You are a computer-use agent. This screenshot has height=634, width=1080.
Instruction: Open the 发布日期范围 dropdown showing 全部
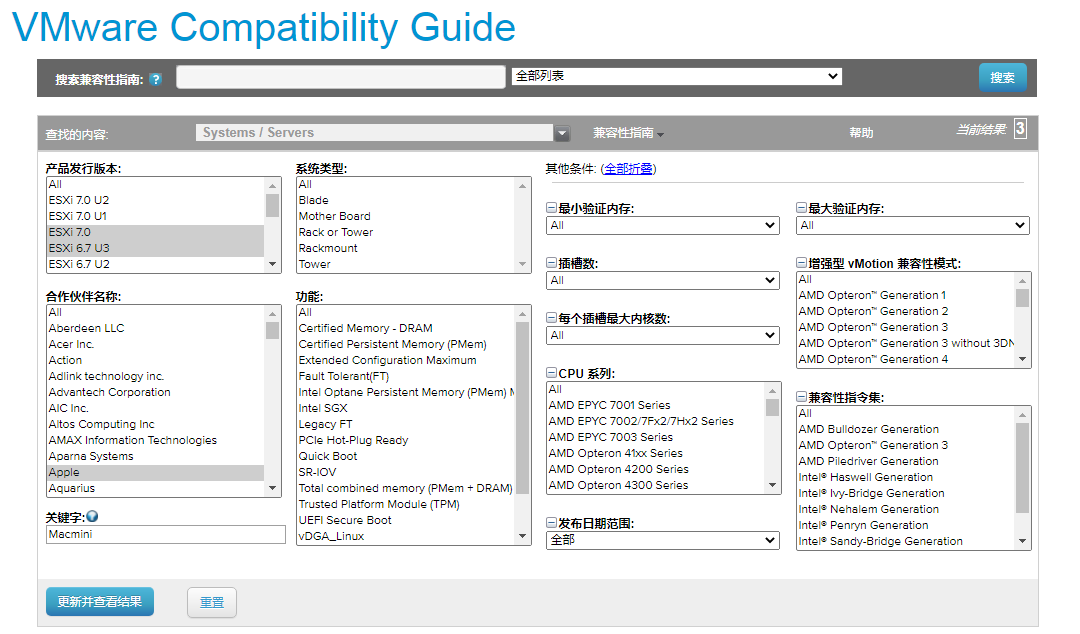663,540
